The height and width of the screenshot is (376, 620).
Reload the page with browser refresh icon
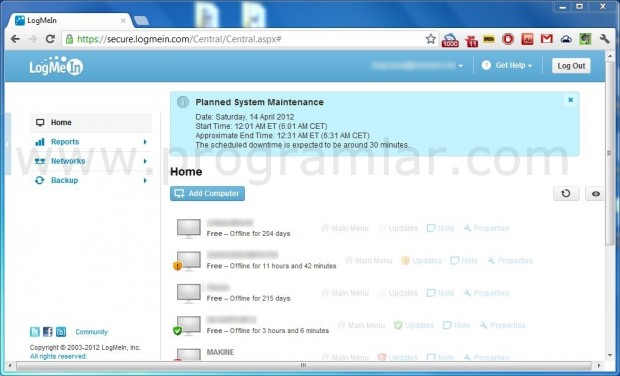click(x=50, y=39)
